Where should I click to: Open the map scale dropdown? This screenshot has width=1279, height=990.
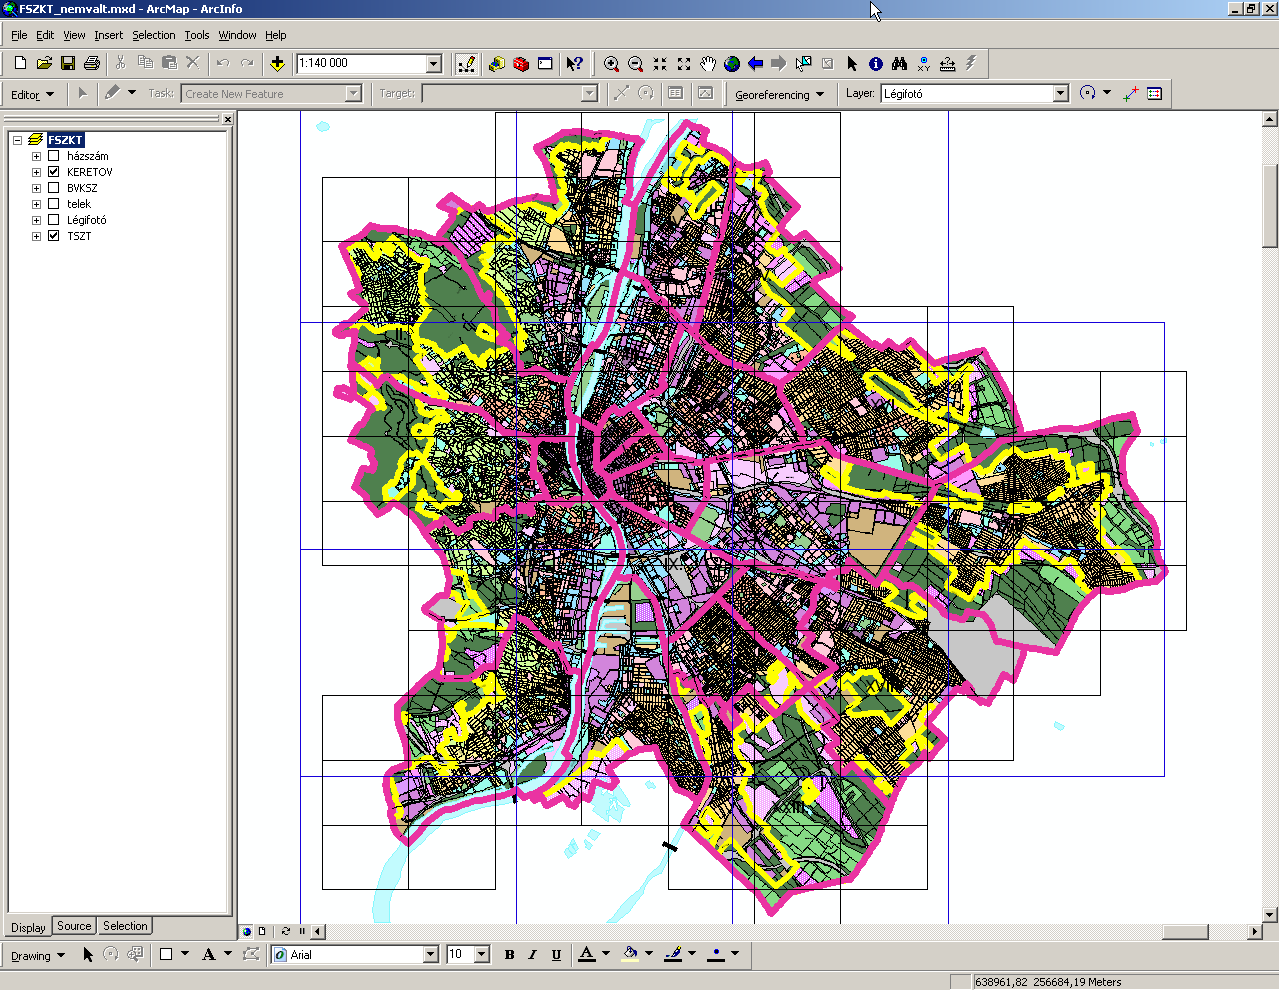(x=434, y=63)
